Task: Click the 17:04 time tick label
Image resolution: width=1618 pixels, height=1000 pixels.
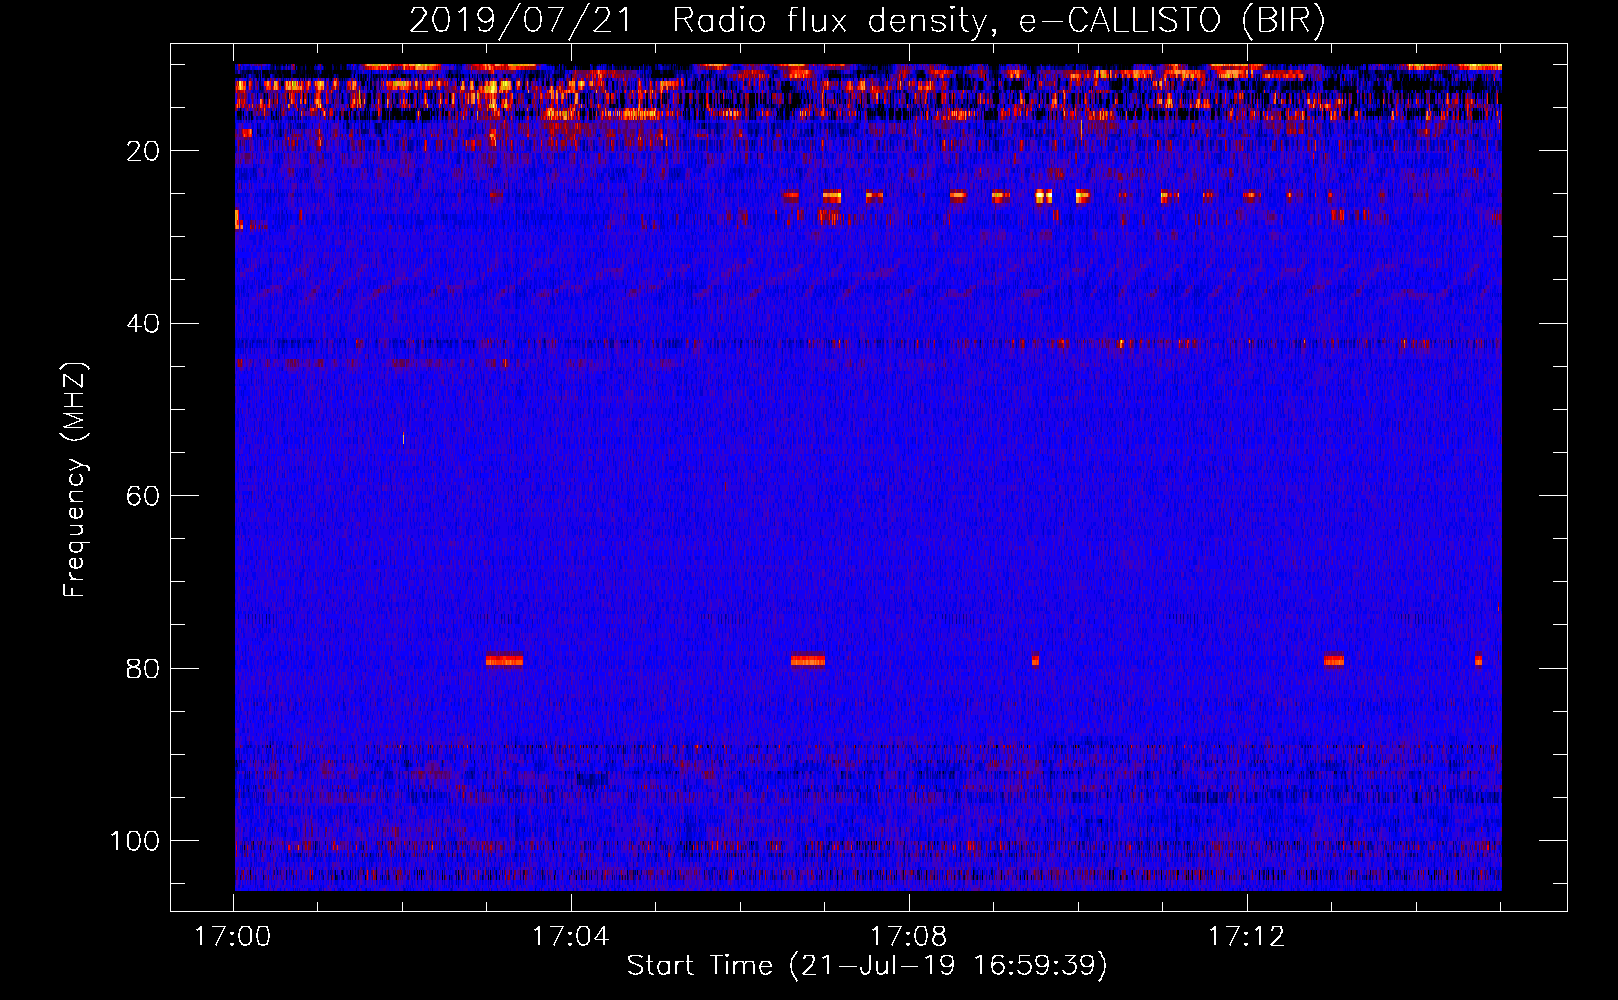Action: coord(570,937)
